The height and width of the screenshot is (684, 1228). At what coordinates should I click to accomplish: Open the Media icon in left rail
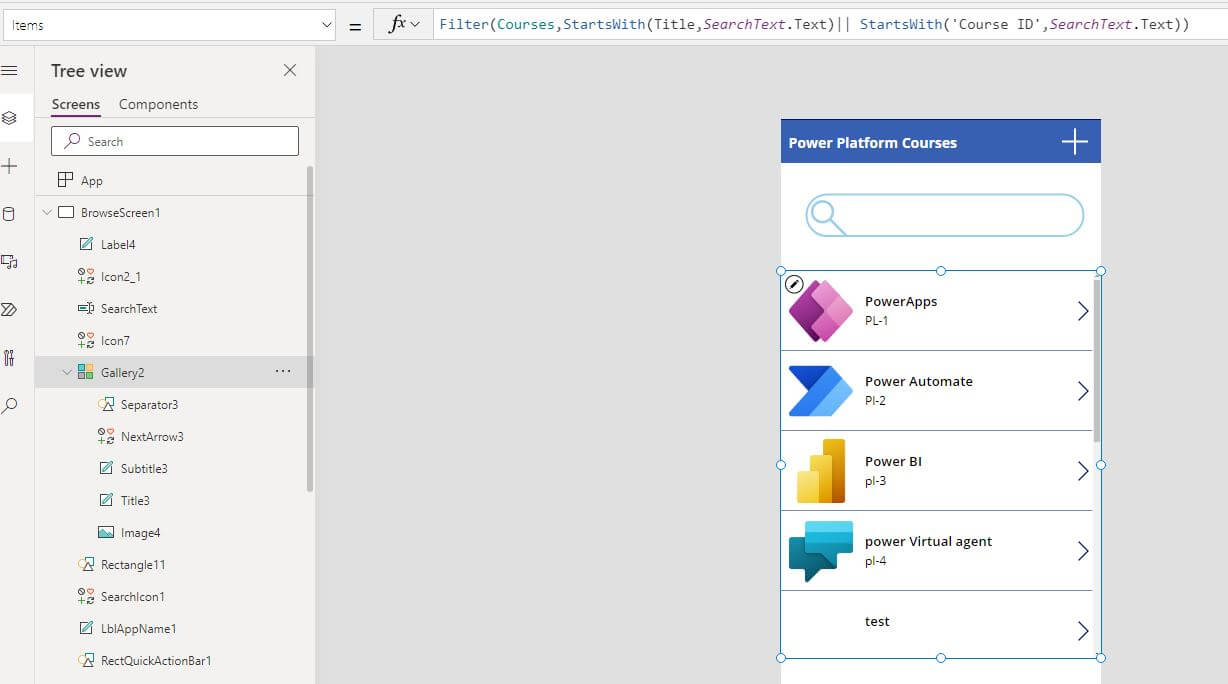coord(10,262)
